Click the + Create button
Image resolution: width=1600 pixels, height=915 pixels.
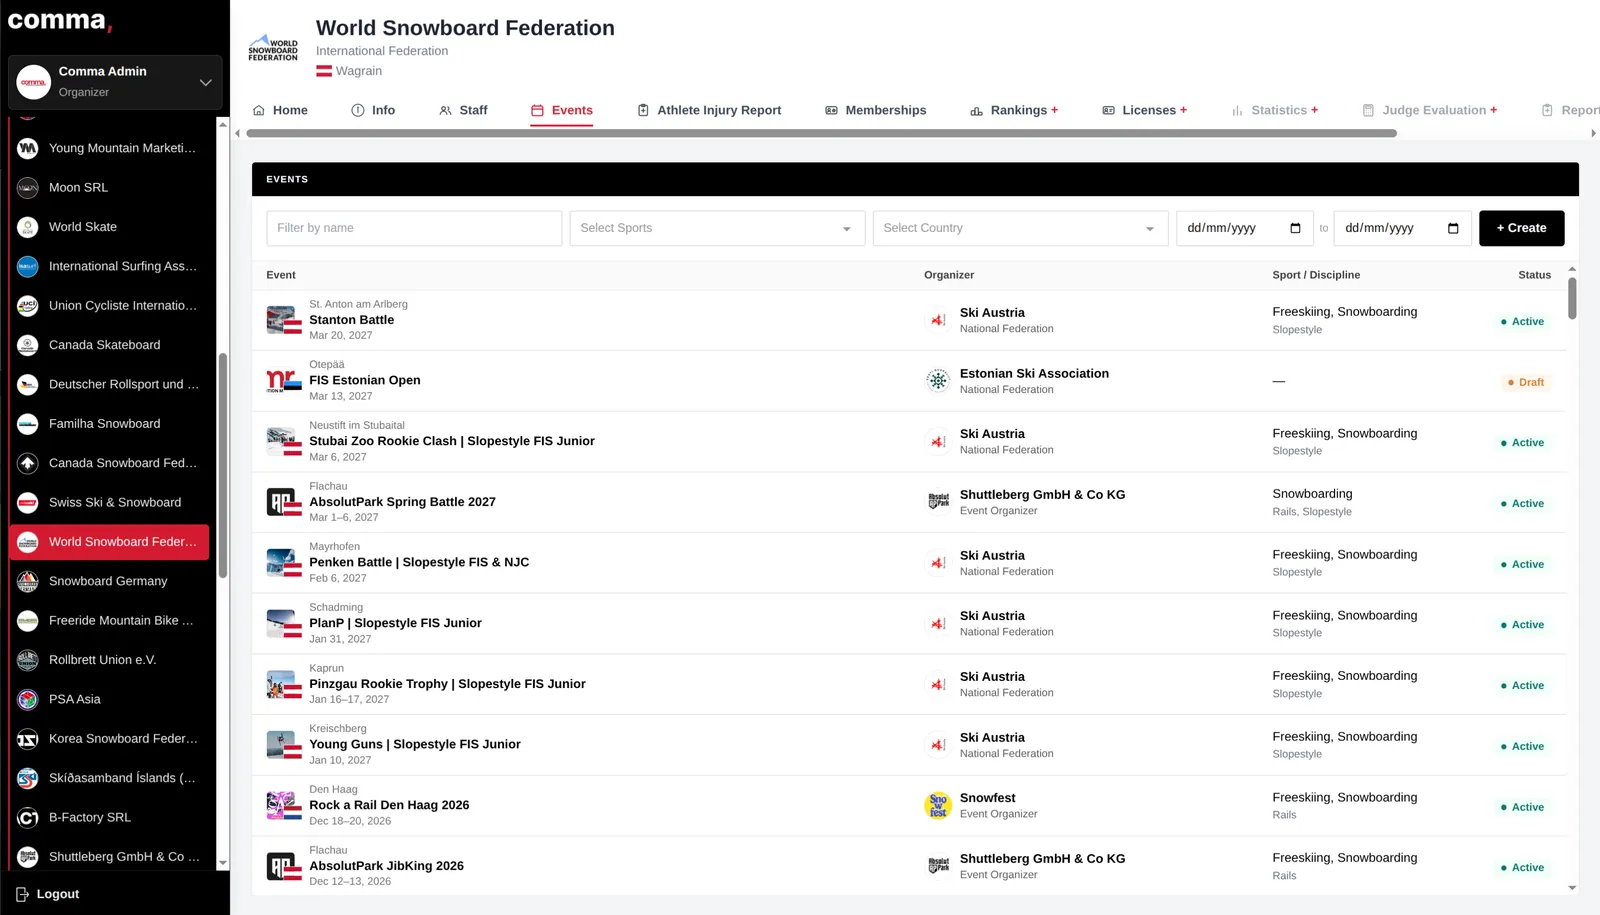[1521, 228]
